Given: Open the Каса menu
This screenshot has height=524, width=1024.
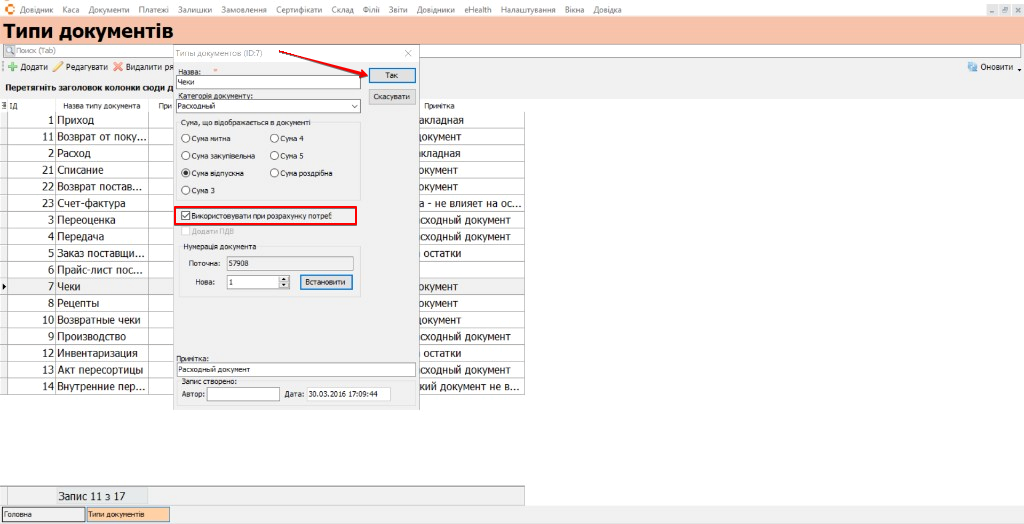Looking at the screenshot, I should coord(71,10).
